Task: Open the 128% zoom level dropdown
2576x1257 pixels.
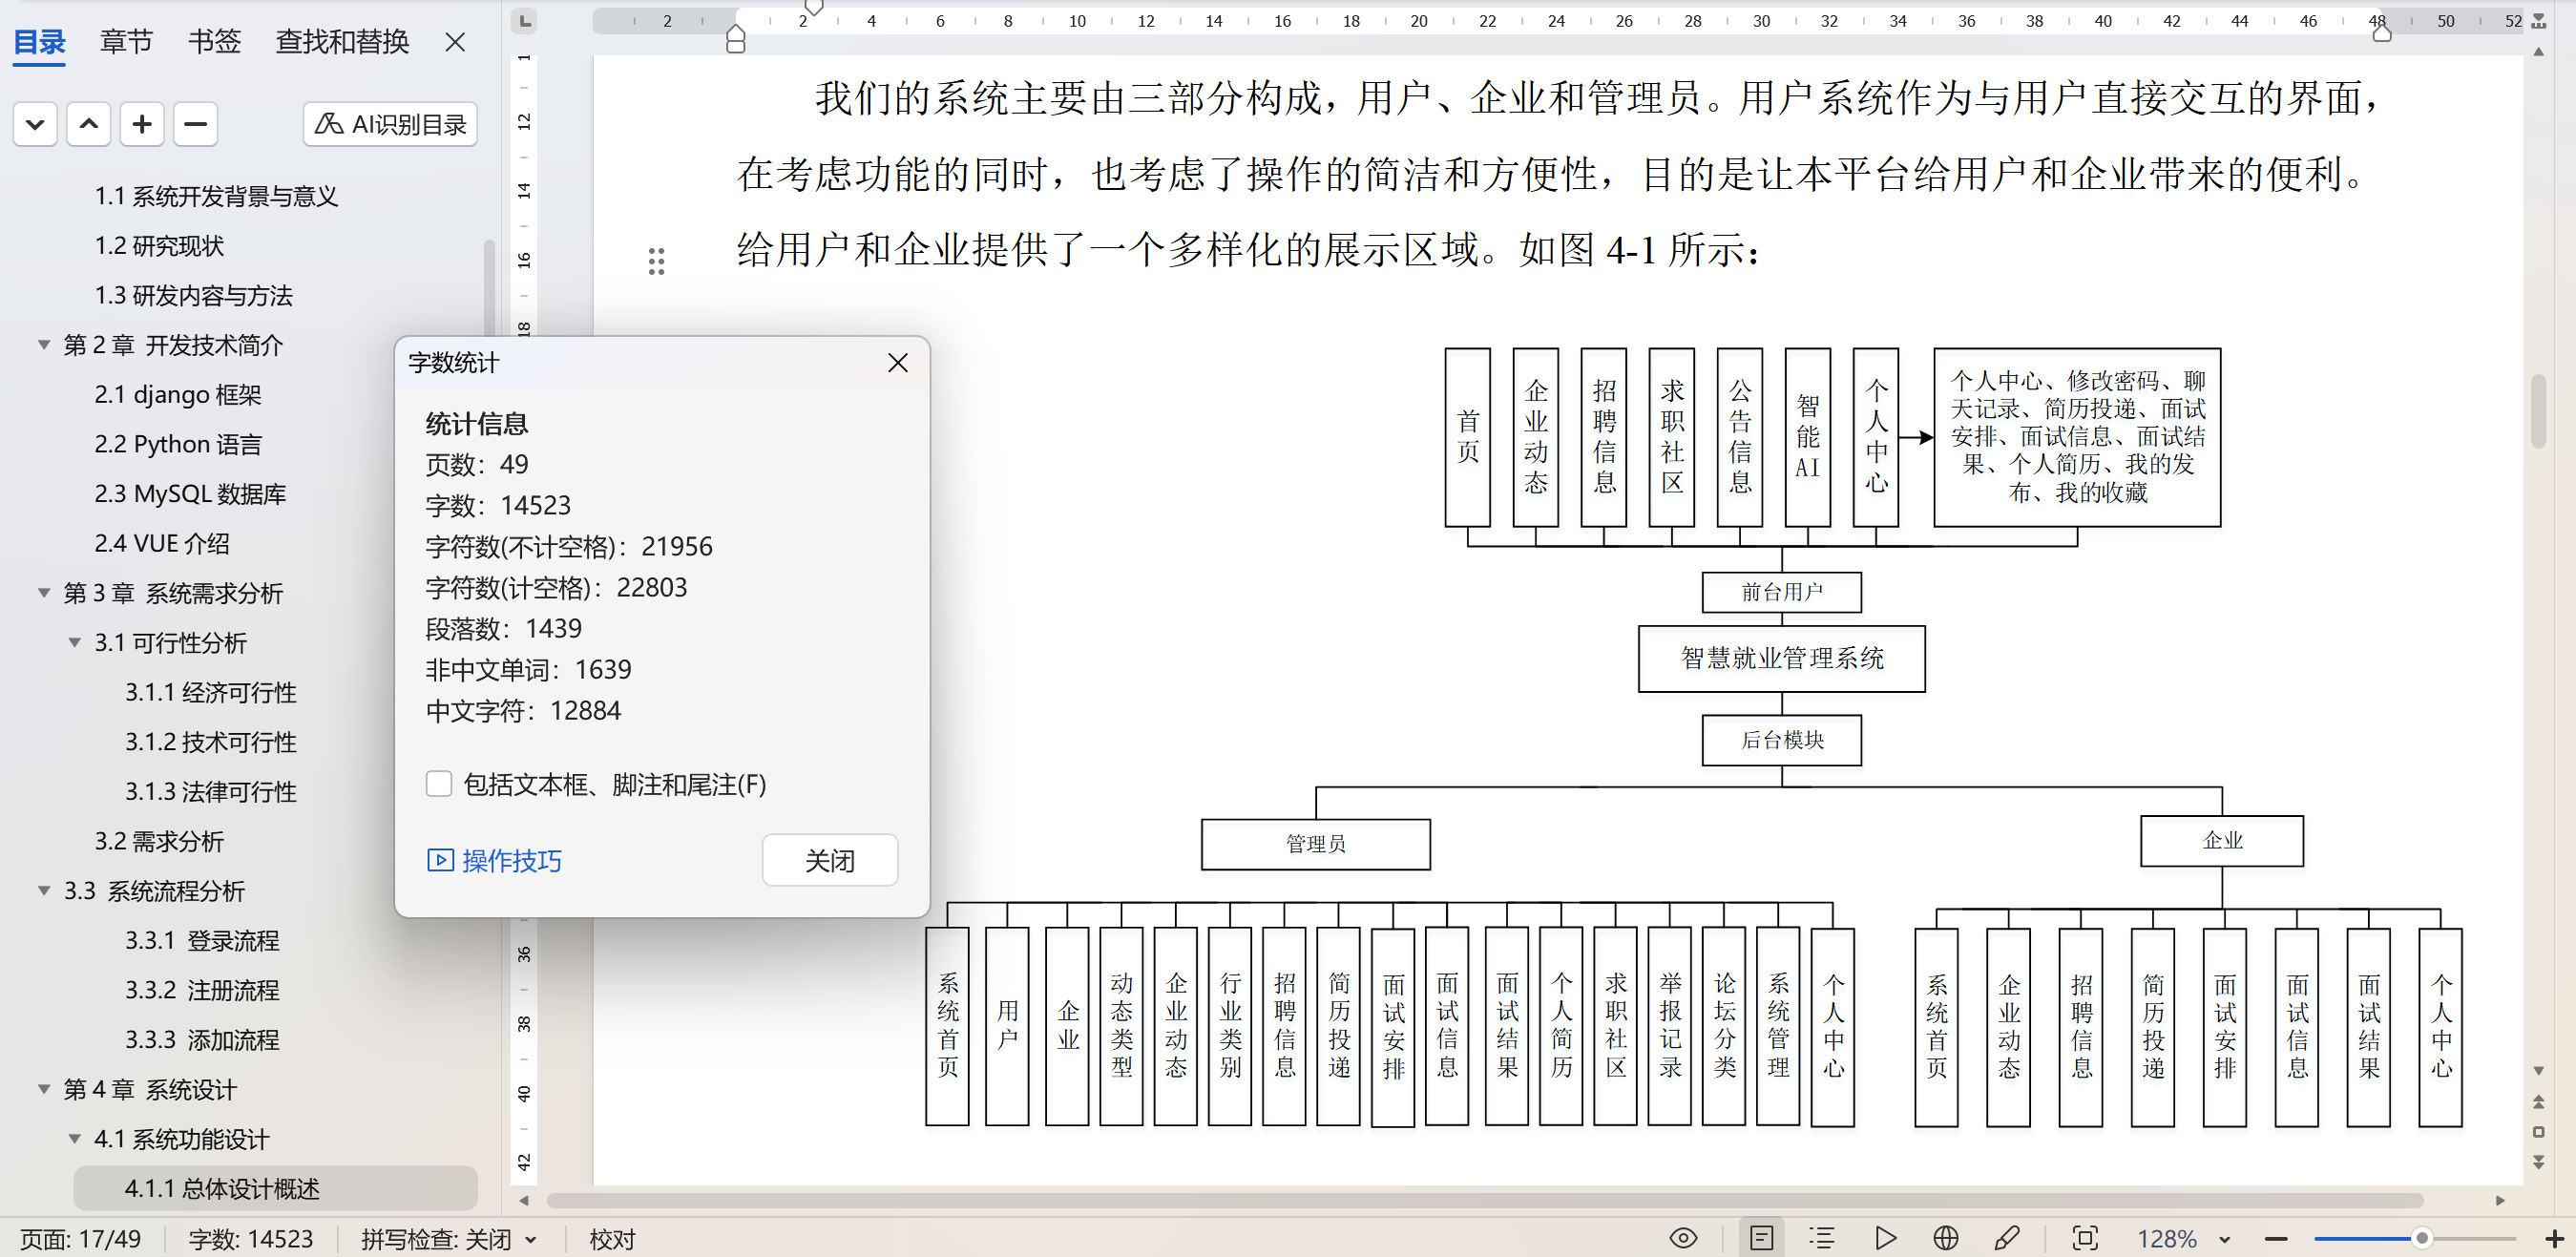Action: 2225,1240
